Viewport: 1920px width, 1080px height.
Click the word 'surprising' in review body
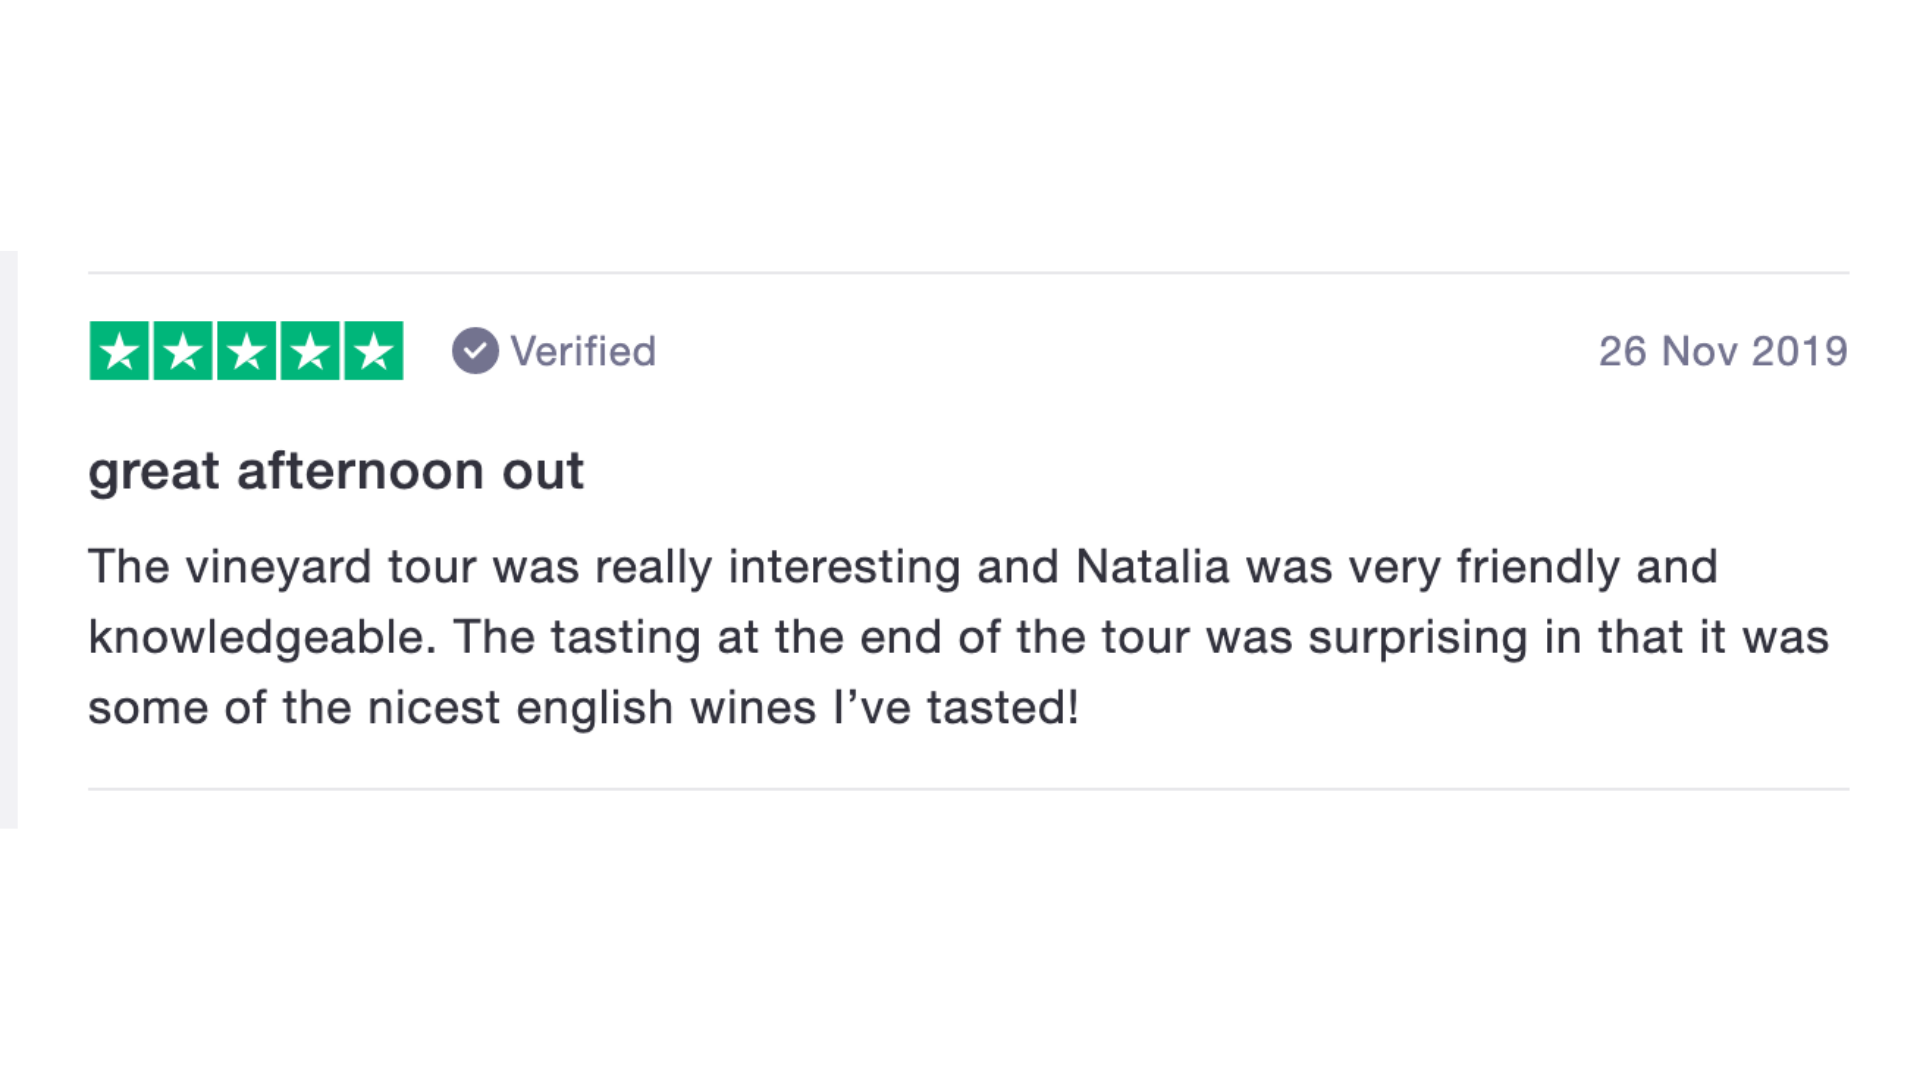1418,639
